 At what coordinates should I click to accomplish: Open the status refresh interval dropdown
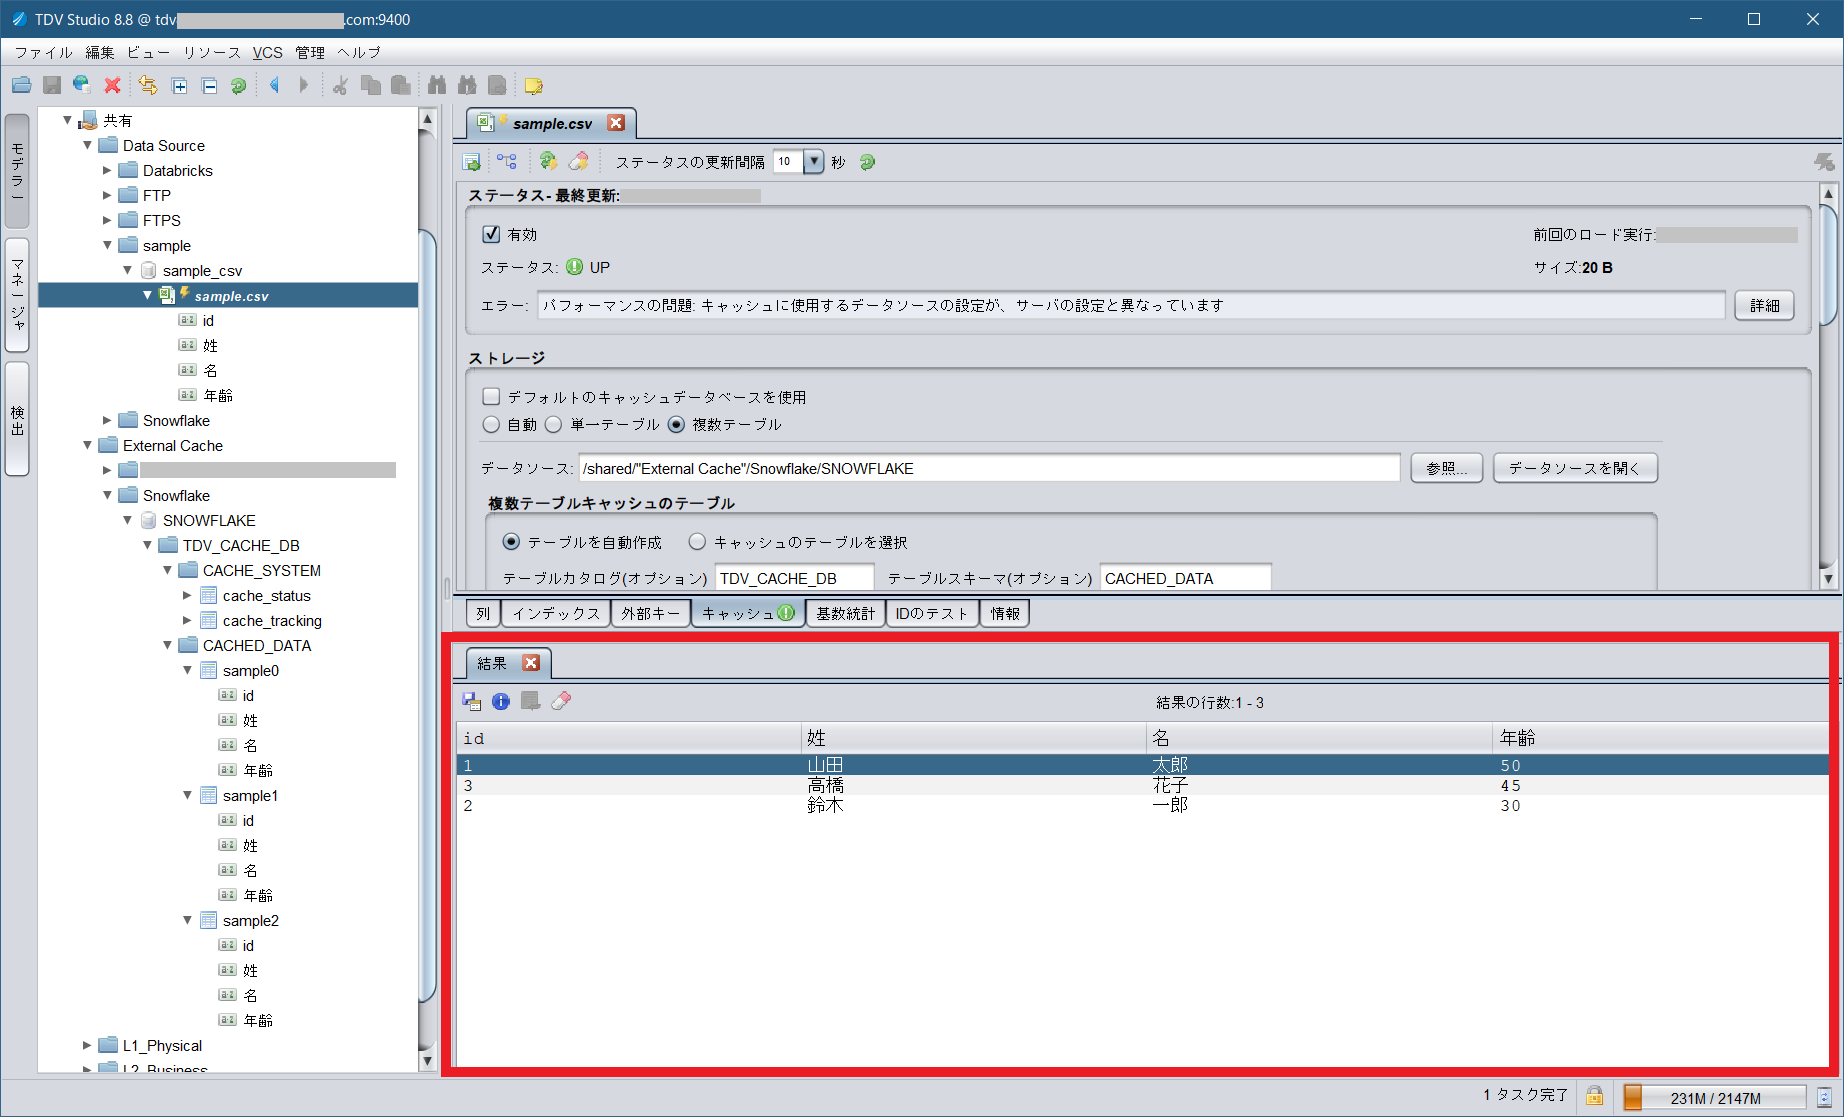[814, 161]
